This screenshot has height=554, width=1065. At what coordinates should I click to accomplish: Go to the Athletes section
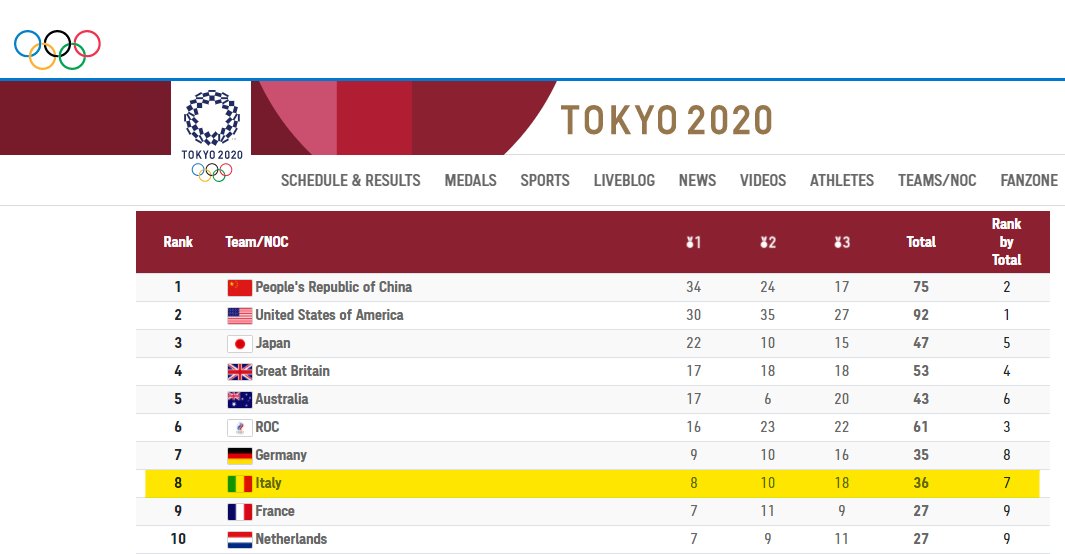click(841, 181)
